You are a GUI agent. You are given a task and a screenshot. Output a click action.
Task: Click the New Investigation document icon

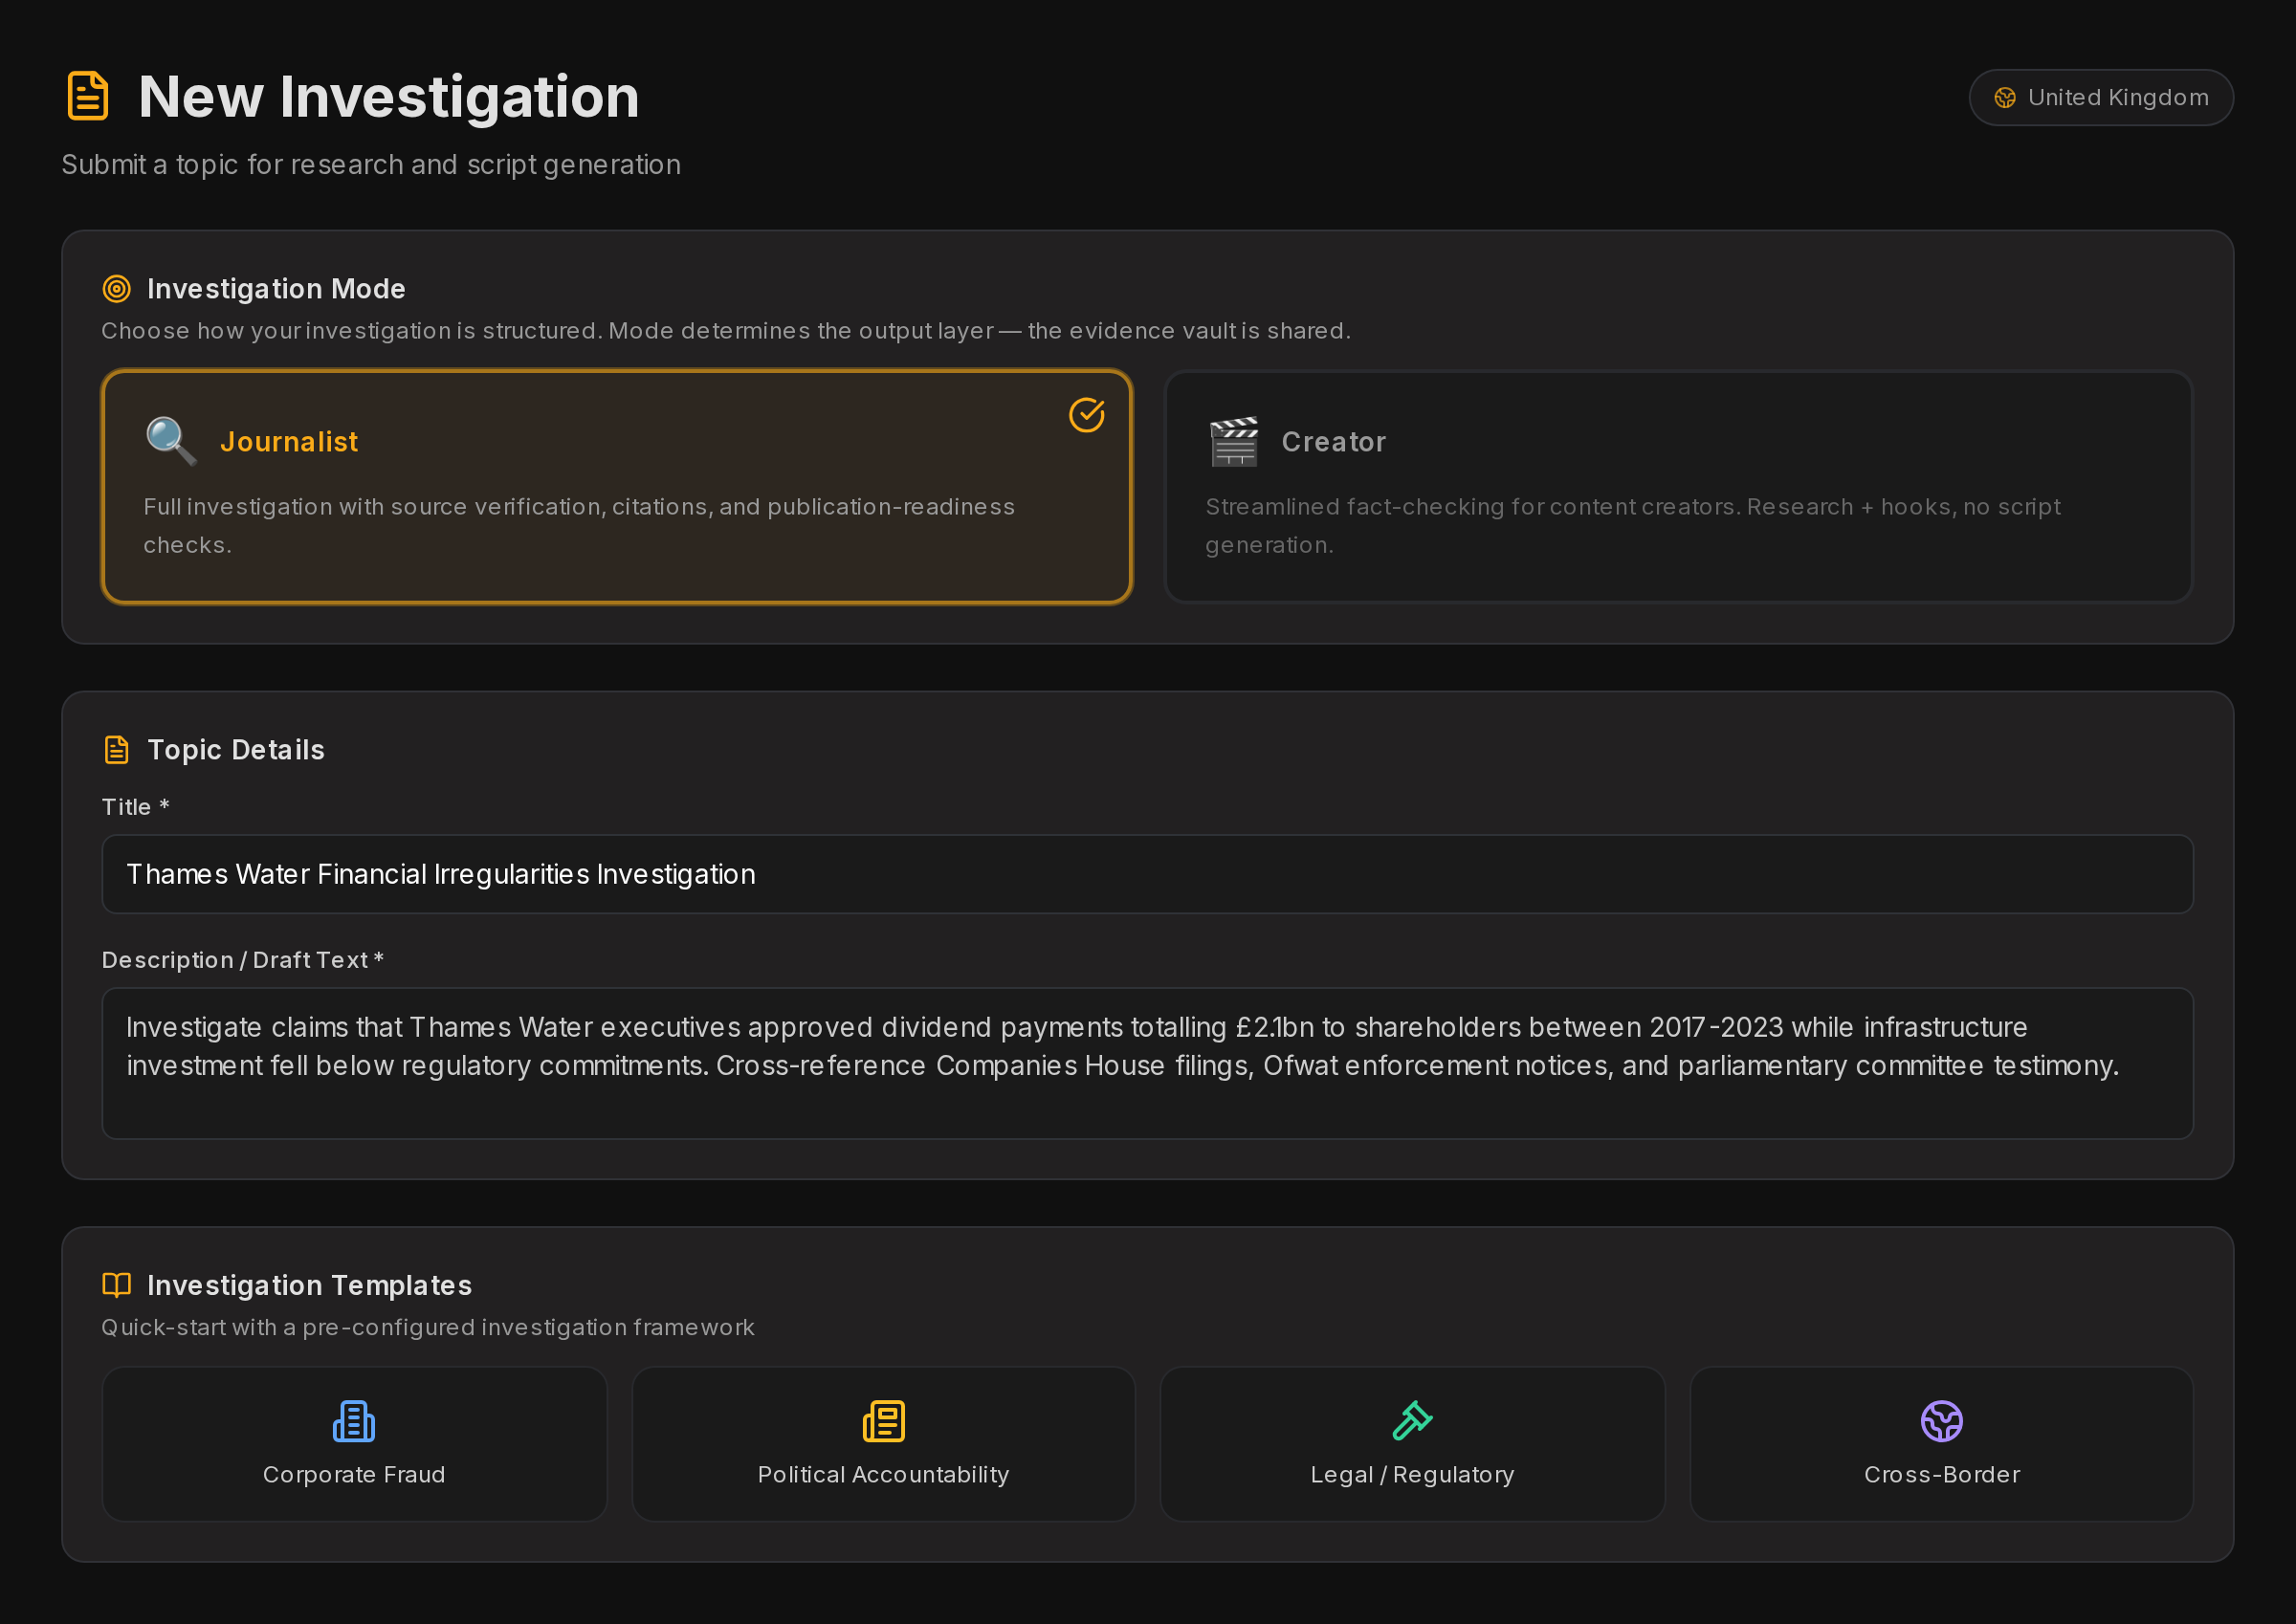tap(88, 96)
